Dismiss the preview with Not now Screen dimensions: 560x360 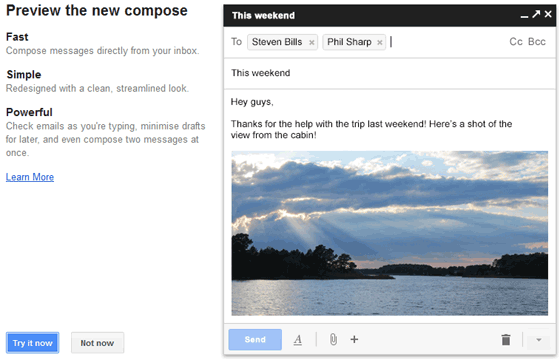click(97, 343)
